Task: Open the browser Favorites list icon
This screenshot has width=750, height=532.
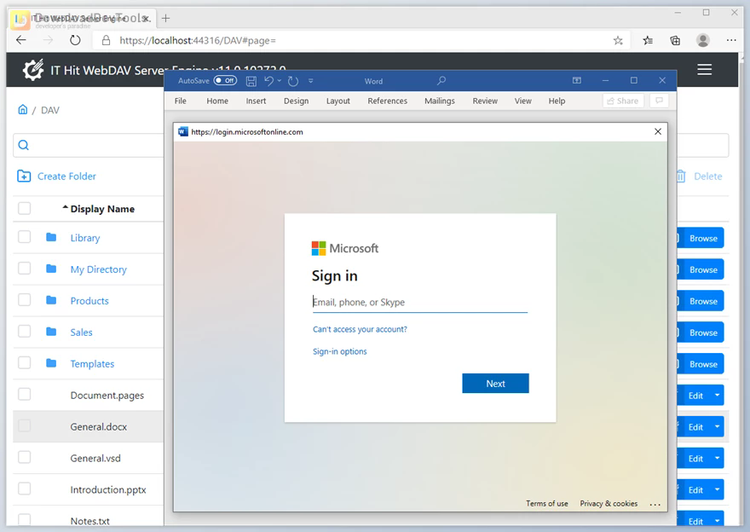Action: [x=648, y=41]
